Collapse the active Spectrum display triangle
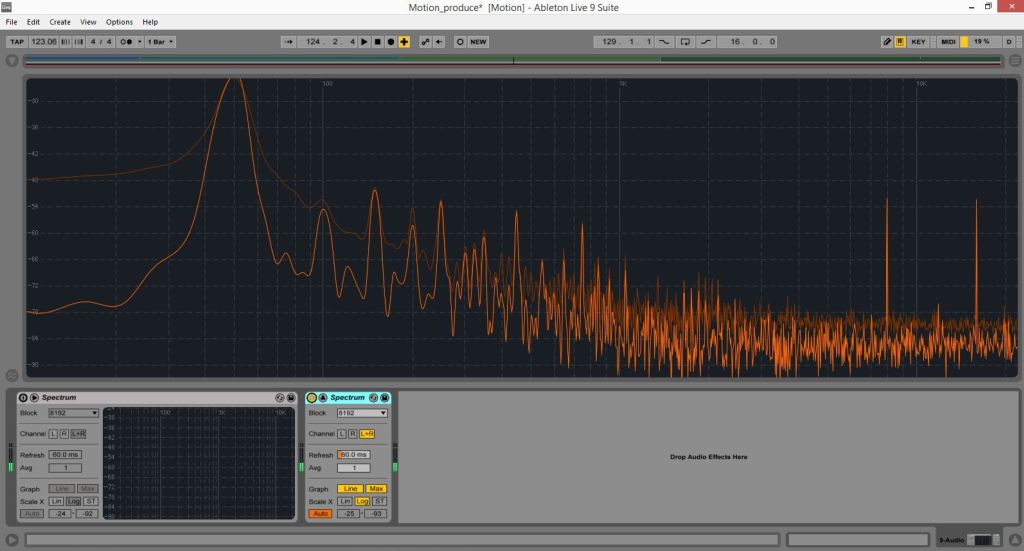 click(x=323, y=398)
